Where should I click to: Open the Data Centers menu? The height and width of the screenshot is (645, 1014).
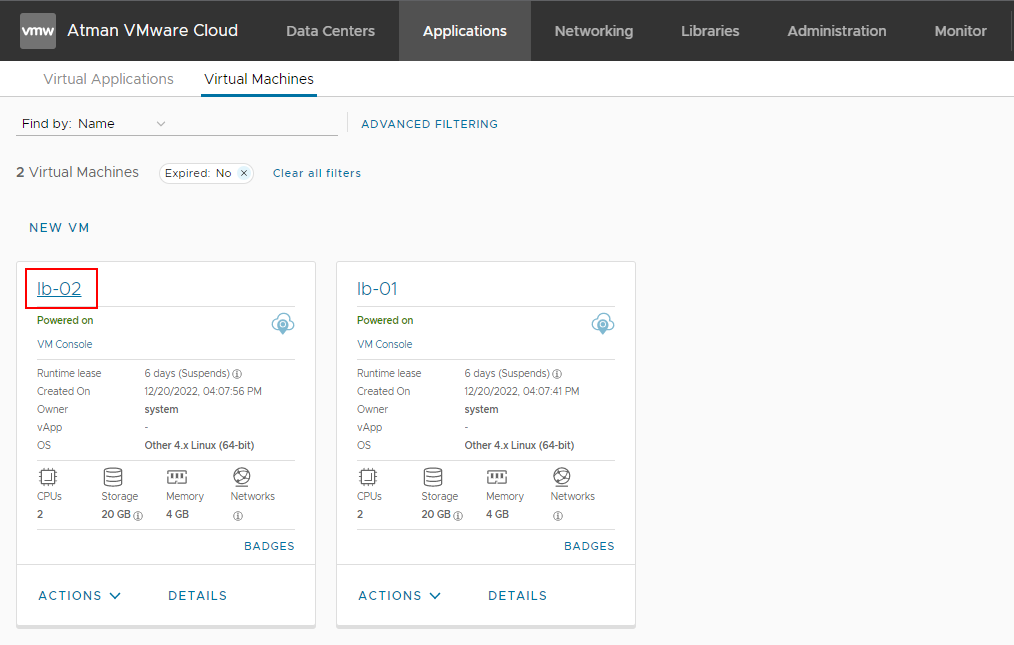[330, 30]
